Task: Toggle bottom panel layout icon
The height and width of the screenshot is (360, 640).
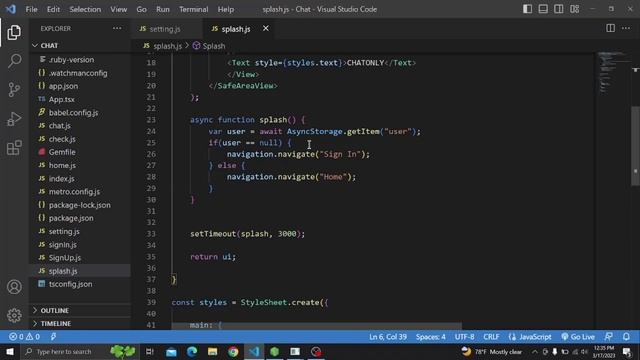Action: [543, 9]
